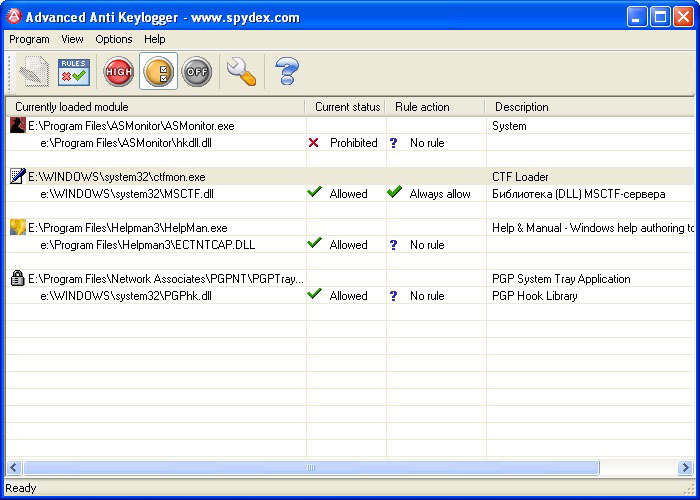
Task: Click the Библиотека (DLL) MSCTF-сервера description
Action: [x=579, y=194]
